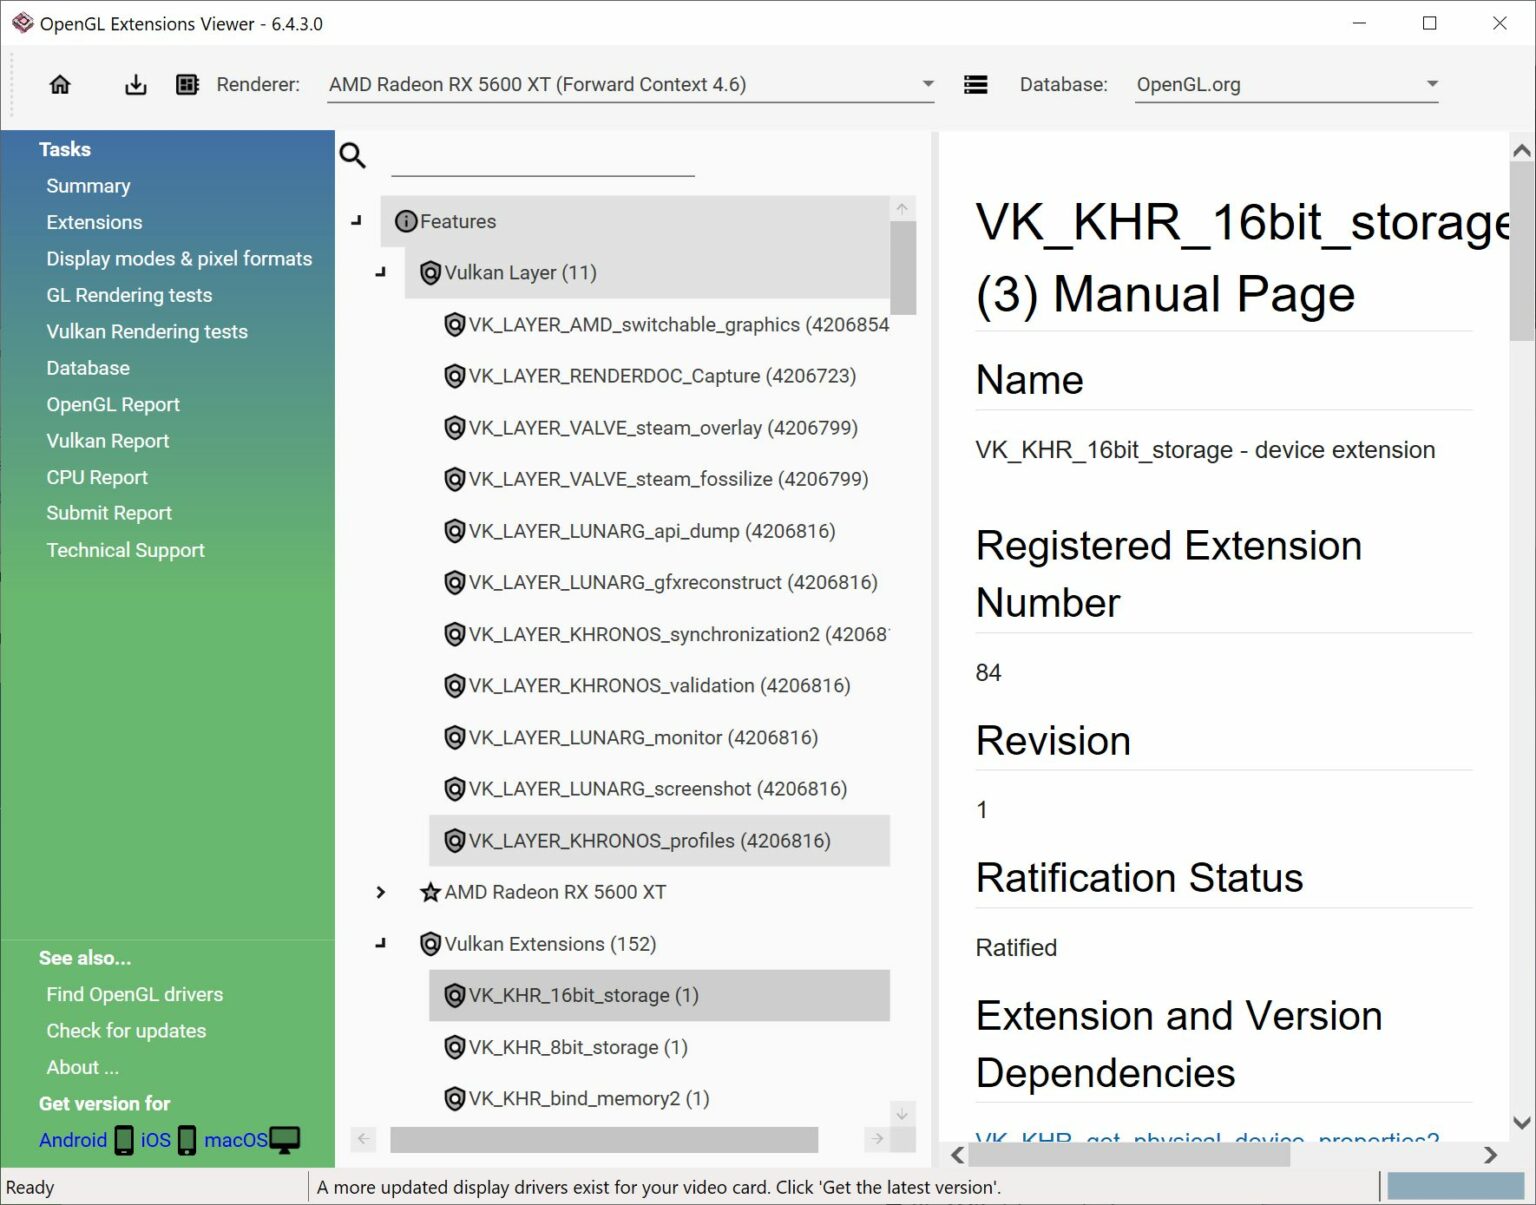Select VK_LAYER_KHRONOS_validation row
The image size is (1536, 1205).
659,686
